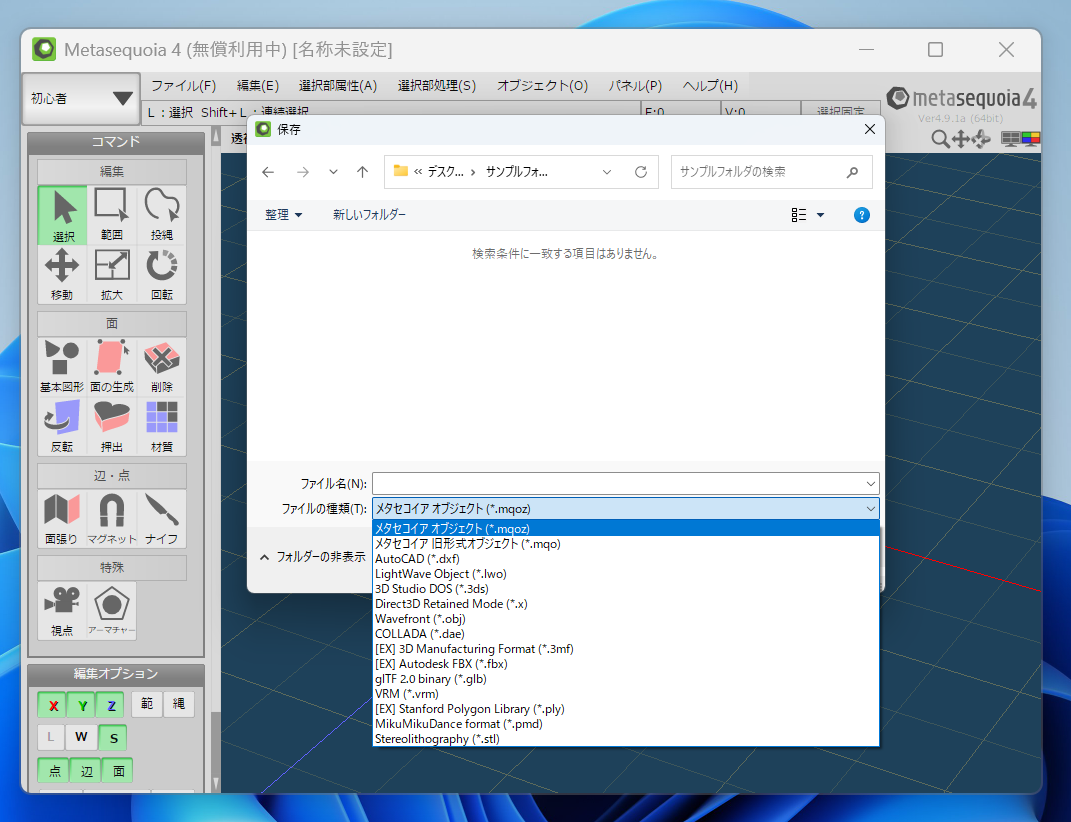Click the 新しいフォルダー button
Image resolution: width=1071 pixels, height=822 pixels.
coord(369,215)
